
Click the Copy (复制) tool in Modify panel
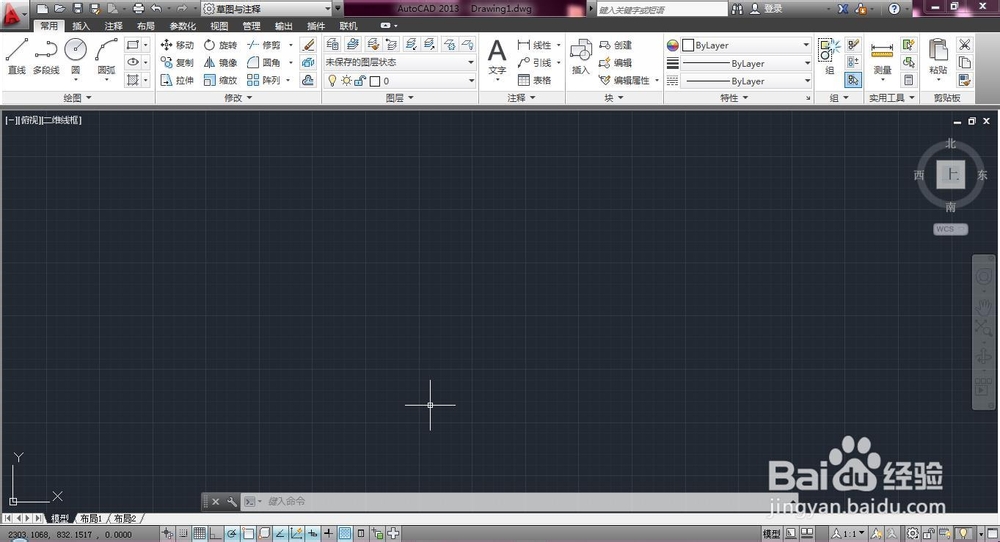[177, 62]
